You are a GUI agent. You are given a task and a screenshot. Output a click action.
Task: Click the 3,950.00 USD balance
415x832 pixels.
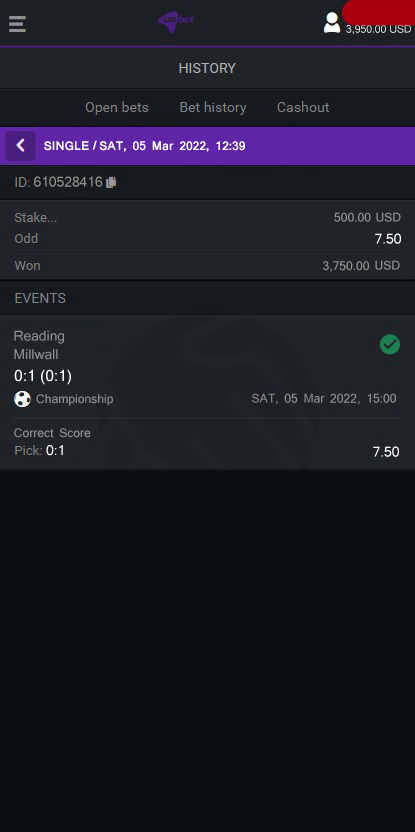(378, 30)
